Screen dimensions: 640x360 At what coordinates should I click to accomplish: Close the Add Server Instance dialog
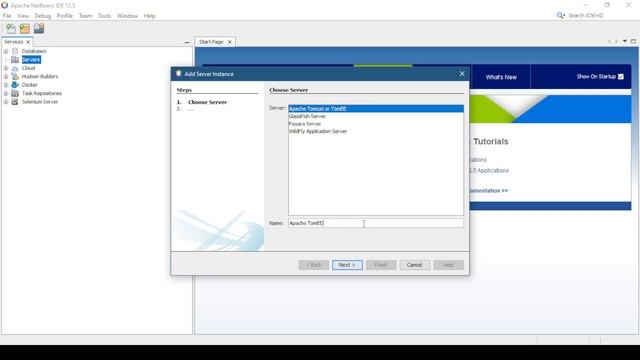(462, 73)
